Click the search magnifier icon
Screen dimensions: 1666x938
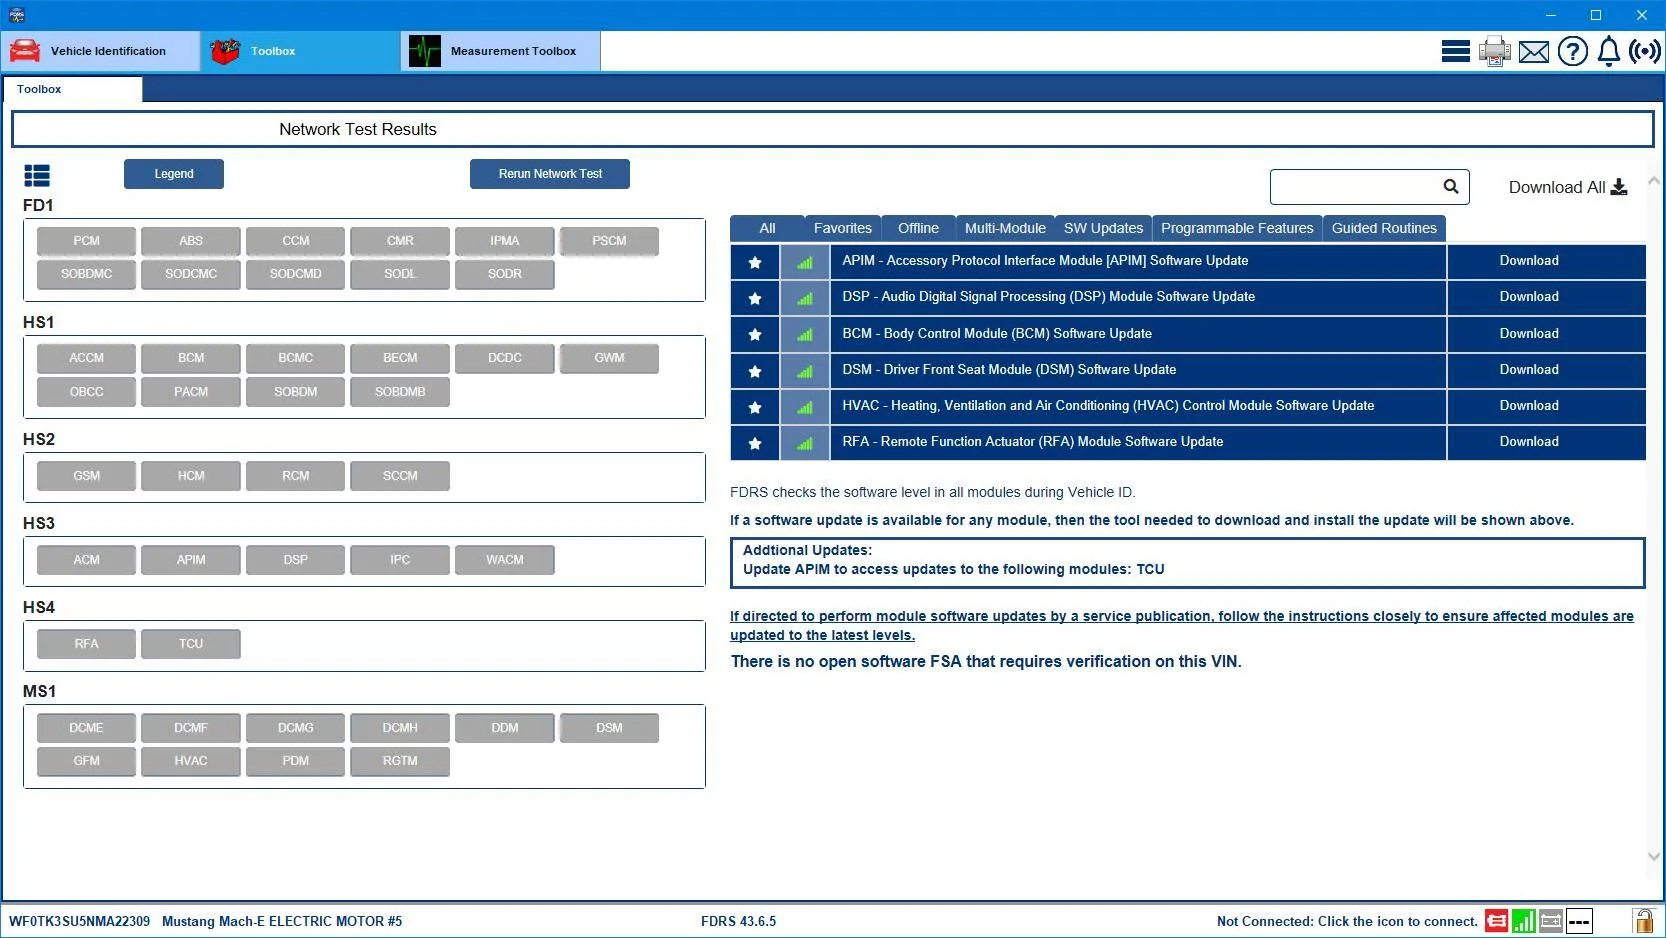pos(1451,186)
